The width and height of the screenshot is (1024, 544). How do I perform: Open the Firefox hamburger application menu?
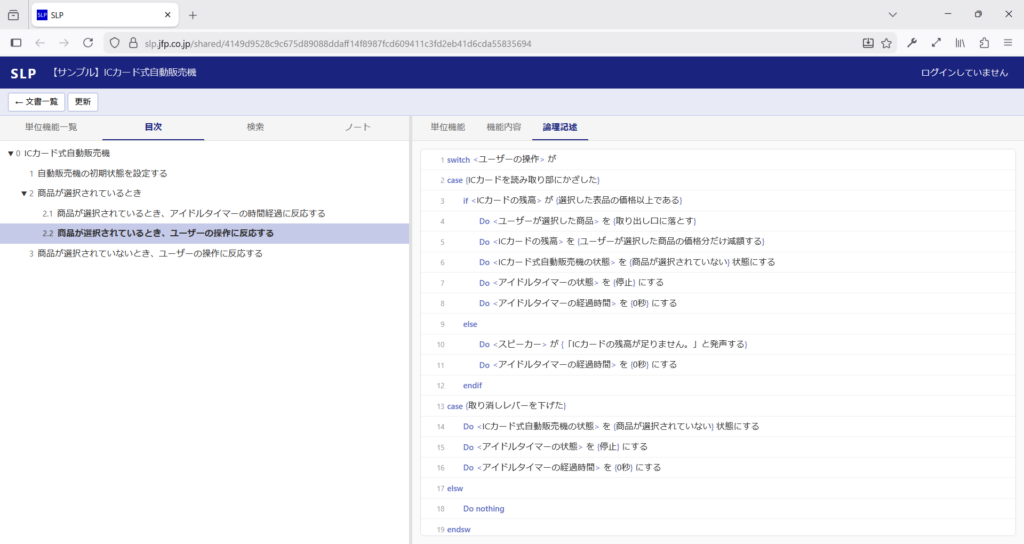(1008, 43)
